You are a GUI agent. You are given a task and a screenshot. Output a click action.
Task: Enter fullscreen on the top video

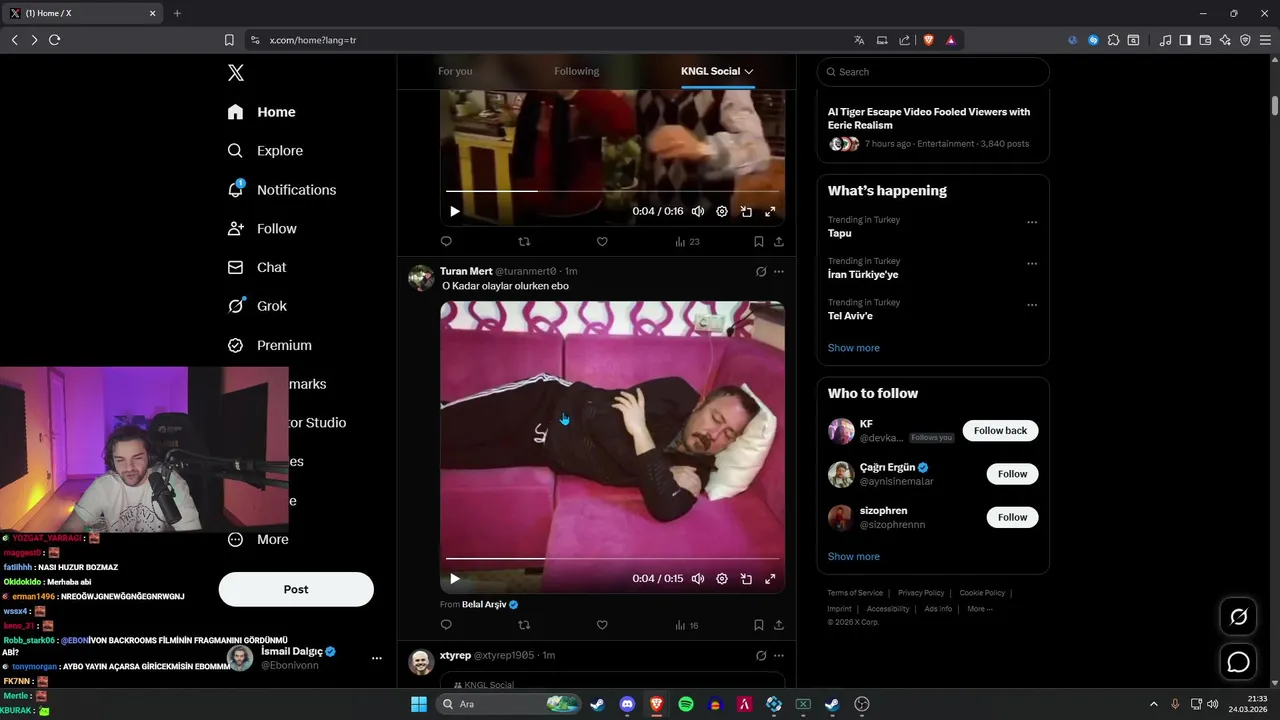770,211
